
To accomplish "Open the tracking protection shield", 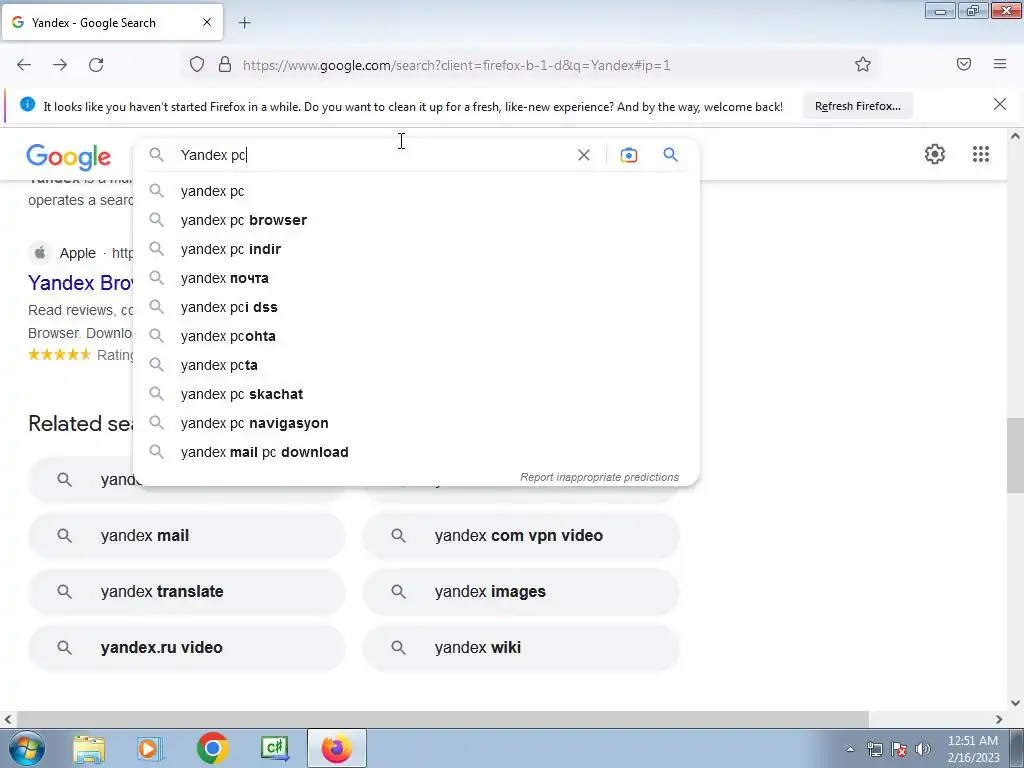I will coord(197,65).
